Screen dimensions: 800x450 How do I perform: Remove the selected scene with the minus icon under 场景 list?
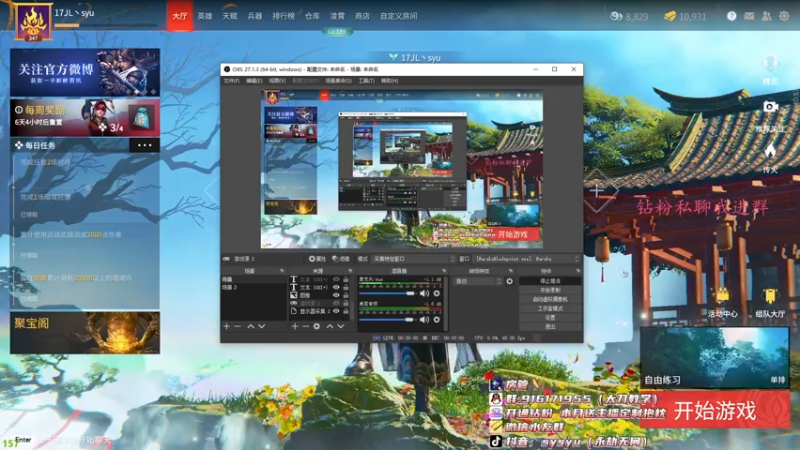click(237, 326)
